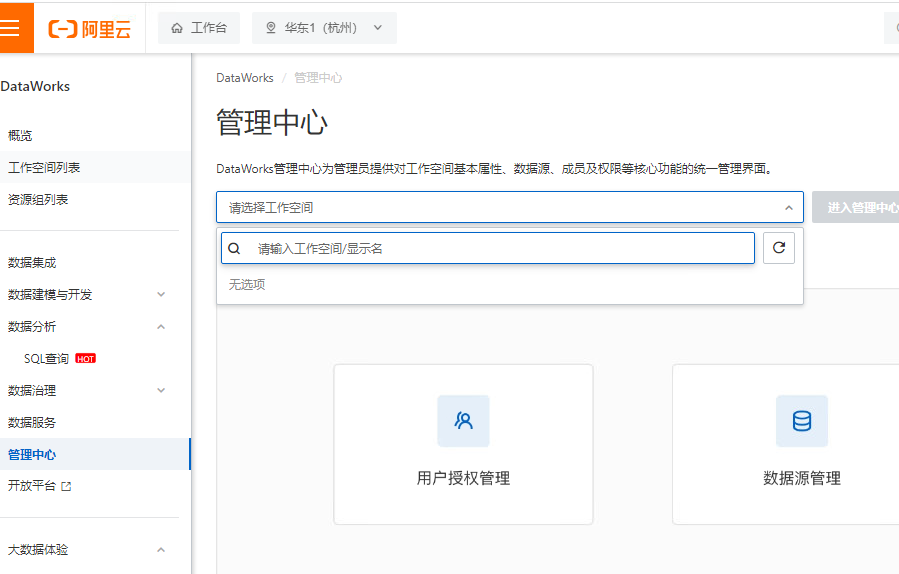Click the 管理中心 breadcrumb
Viewport: 899px width, 574px height.
(x=318, y=78)
